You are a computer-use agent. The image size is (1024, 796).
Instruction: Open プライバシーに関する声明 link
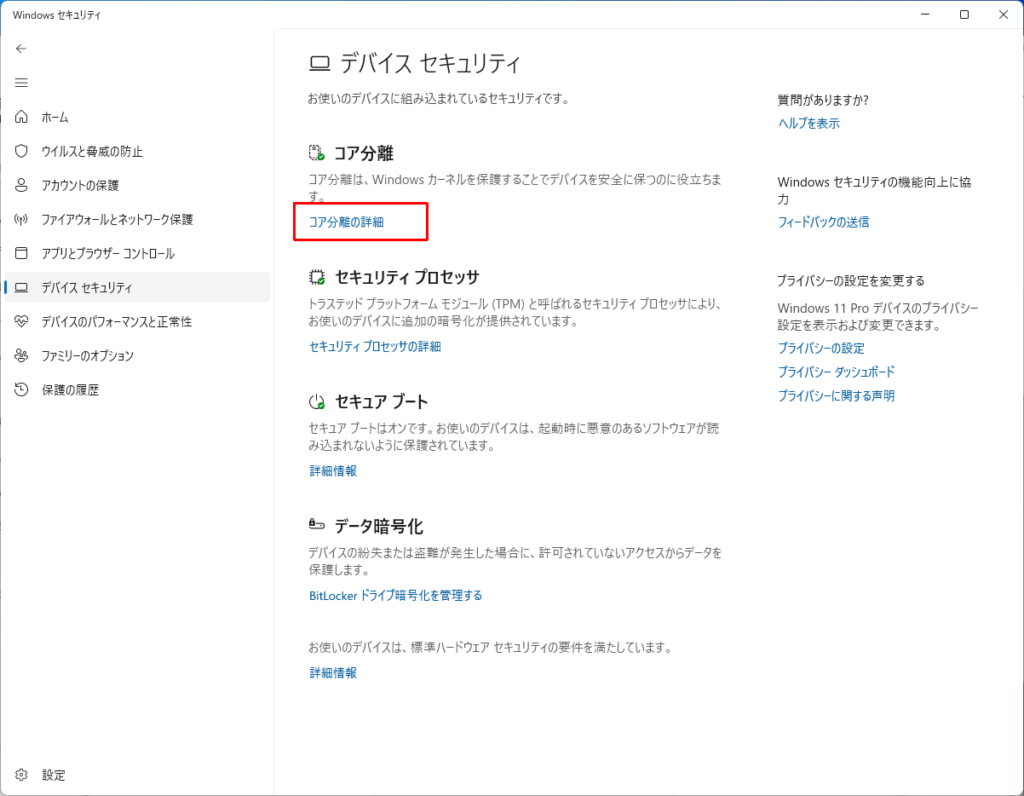click(x=836, y=396)
